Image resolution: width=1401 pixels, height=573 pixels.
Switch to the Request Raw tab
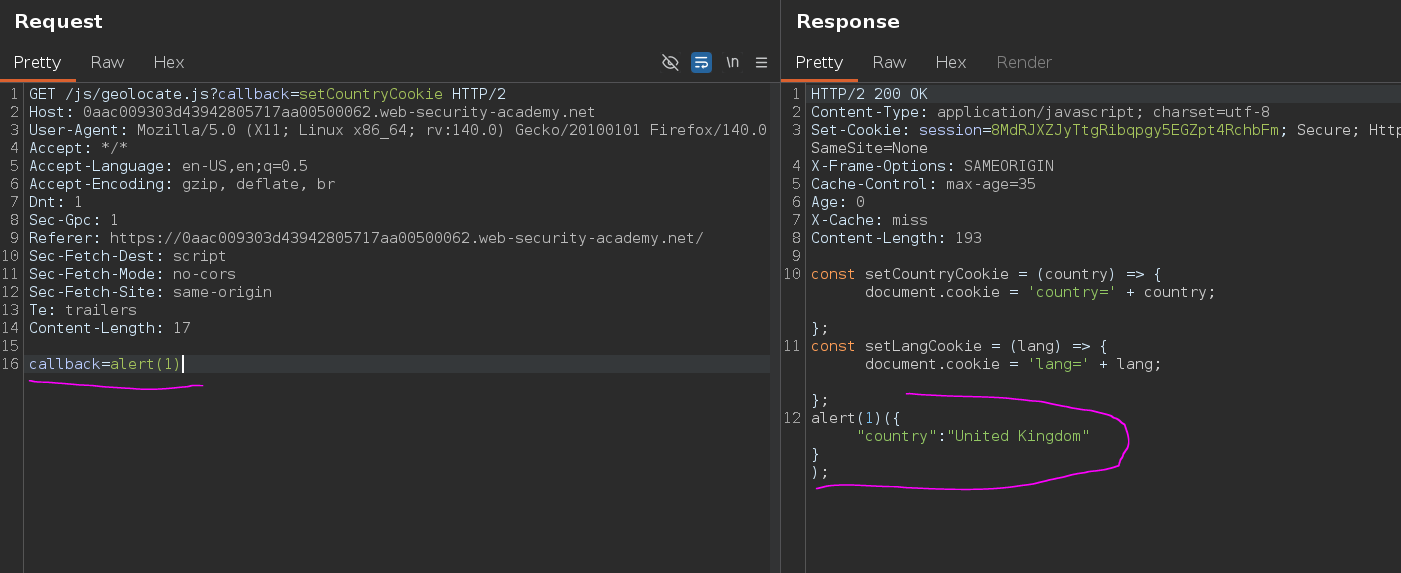click(x=107, y=62)
